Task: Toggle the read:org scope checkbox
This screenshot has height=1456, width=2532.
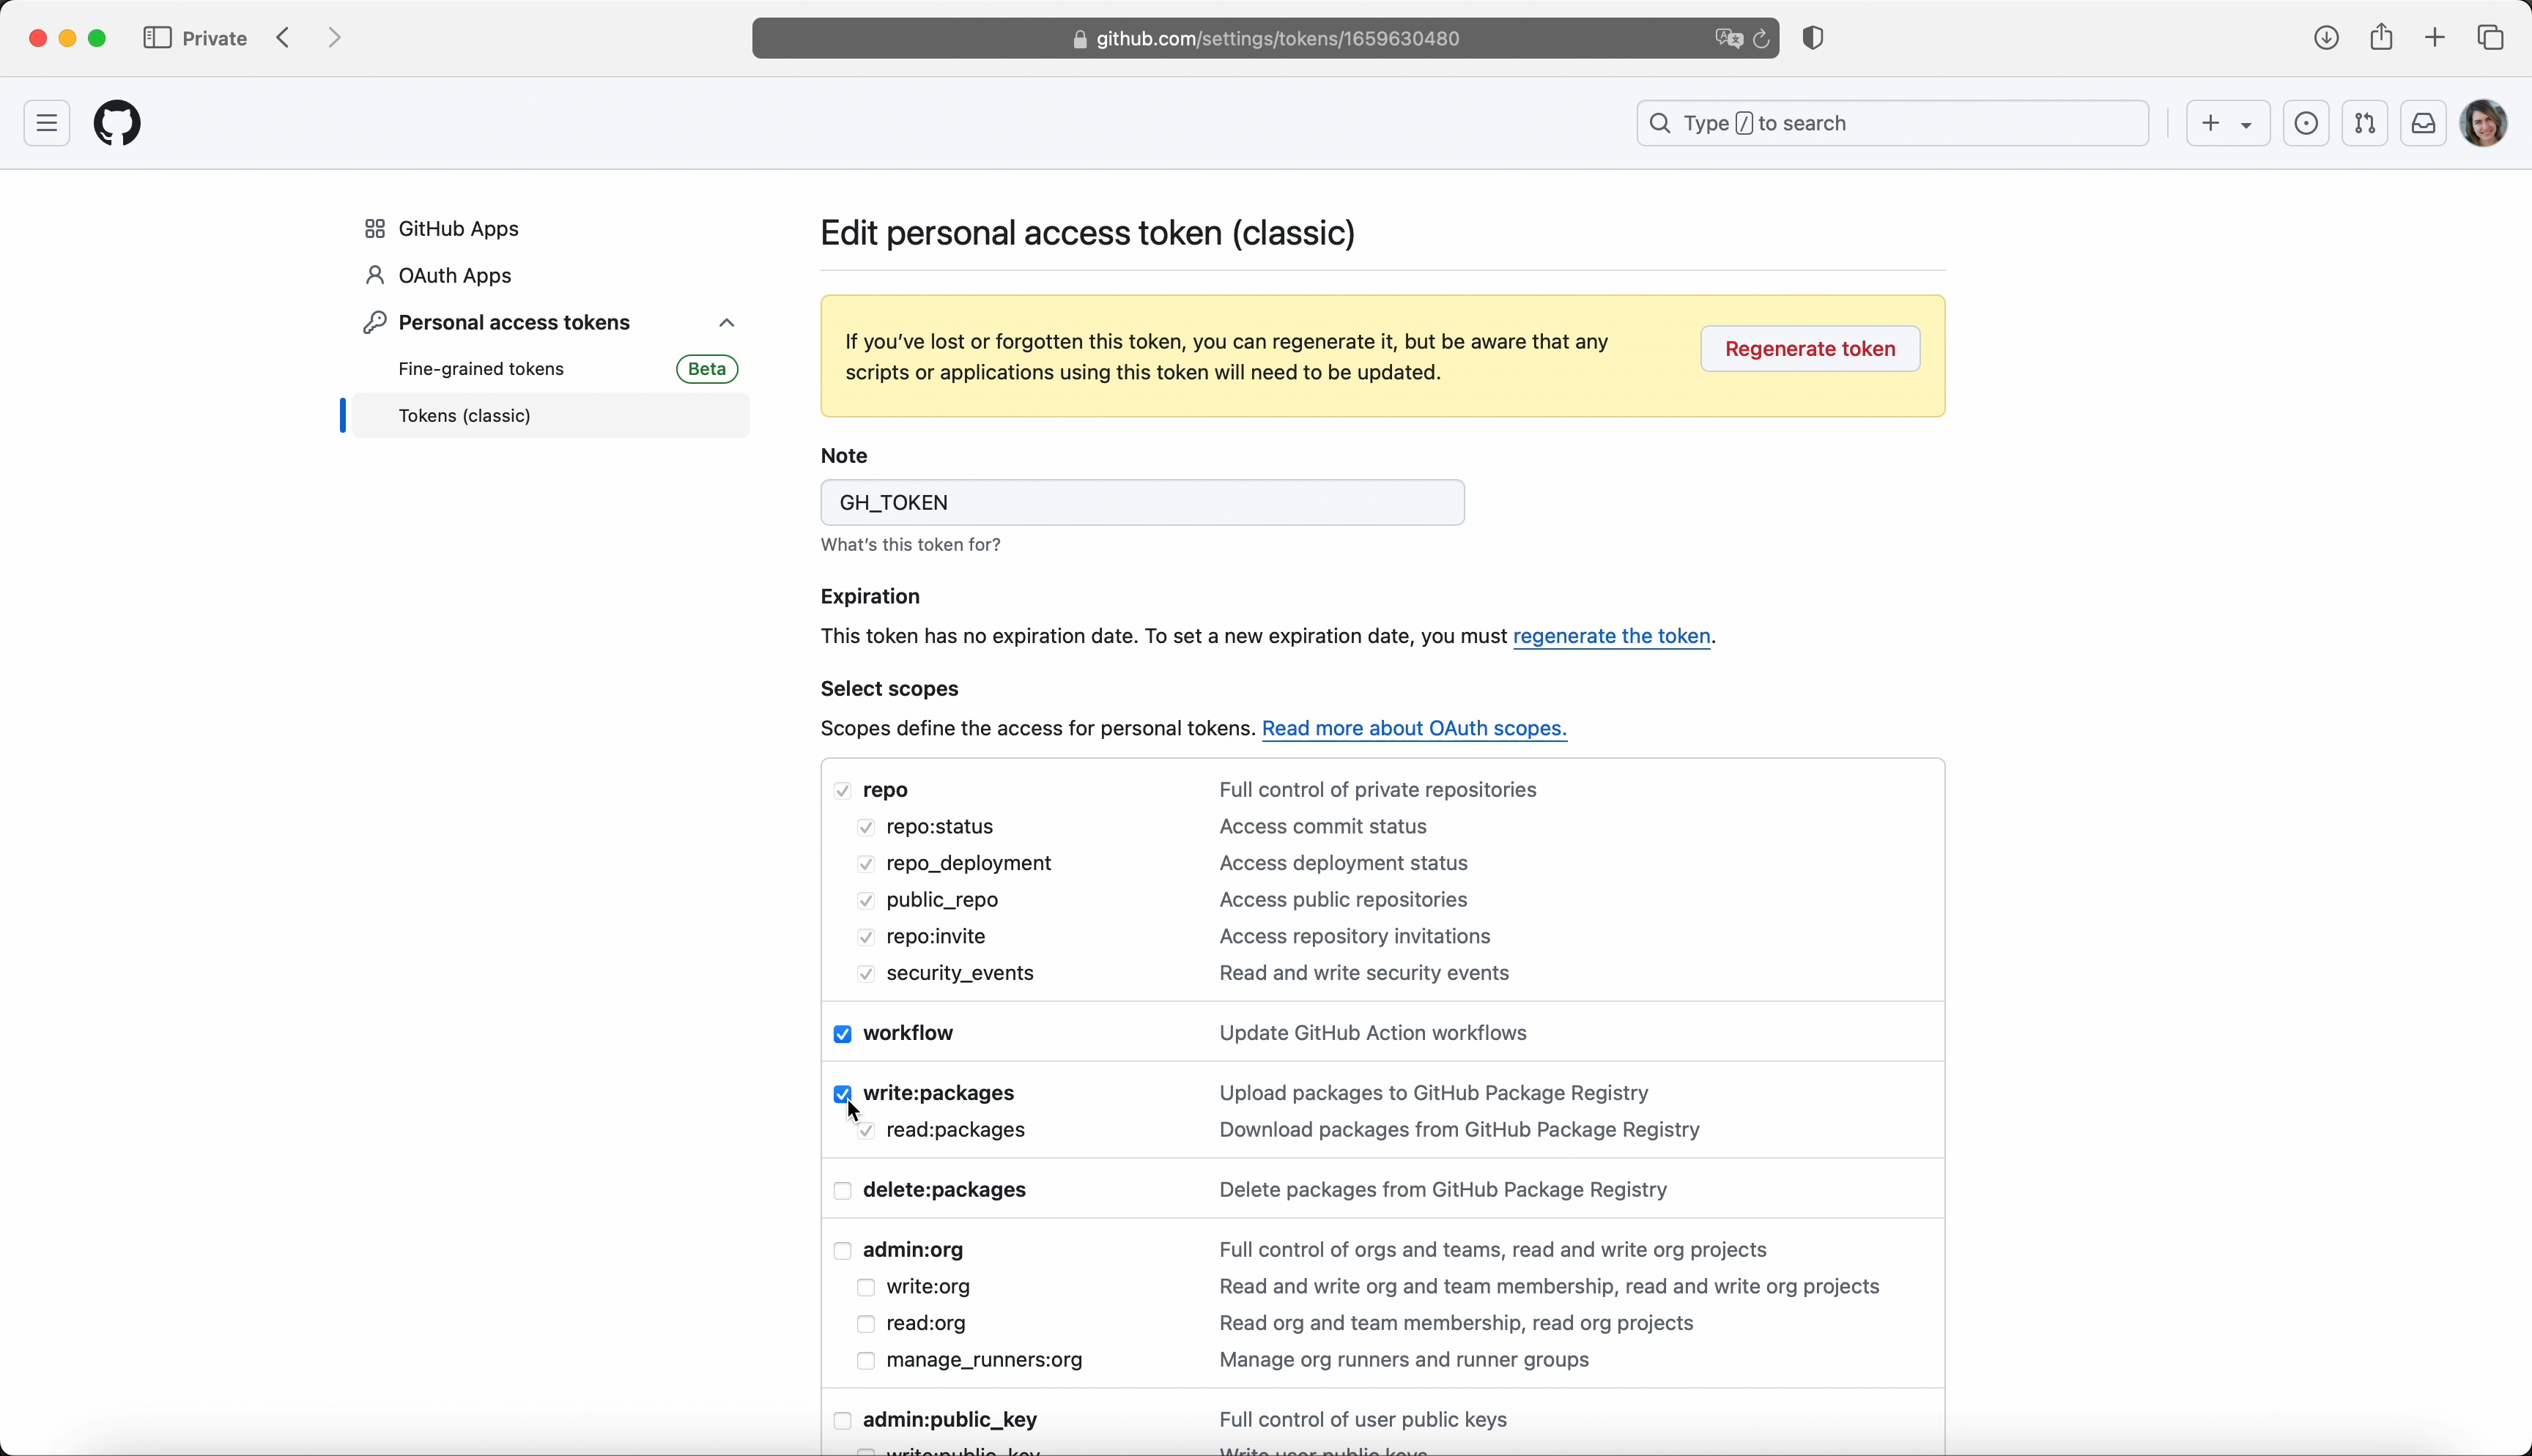Action: click(866, 1324)
